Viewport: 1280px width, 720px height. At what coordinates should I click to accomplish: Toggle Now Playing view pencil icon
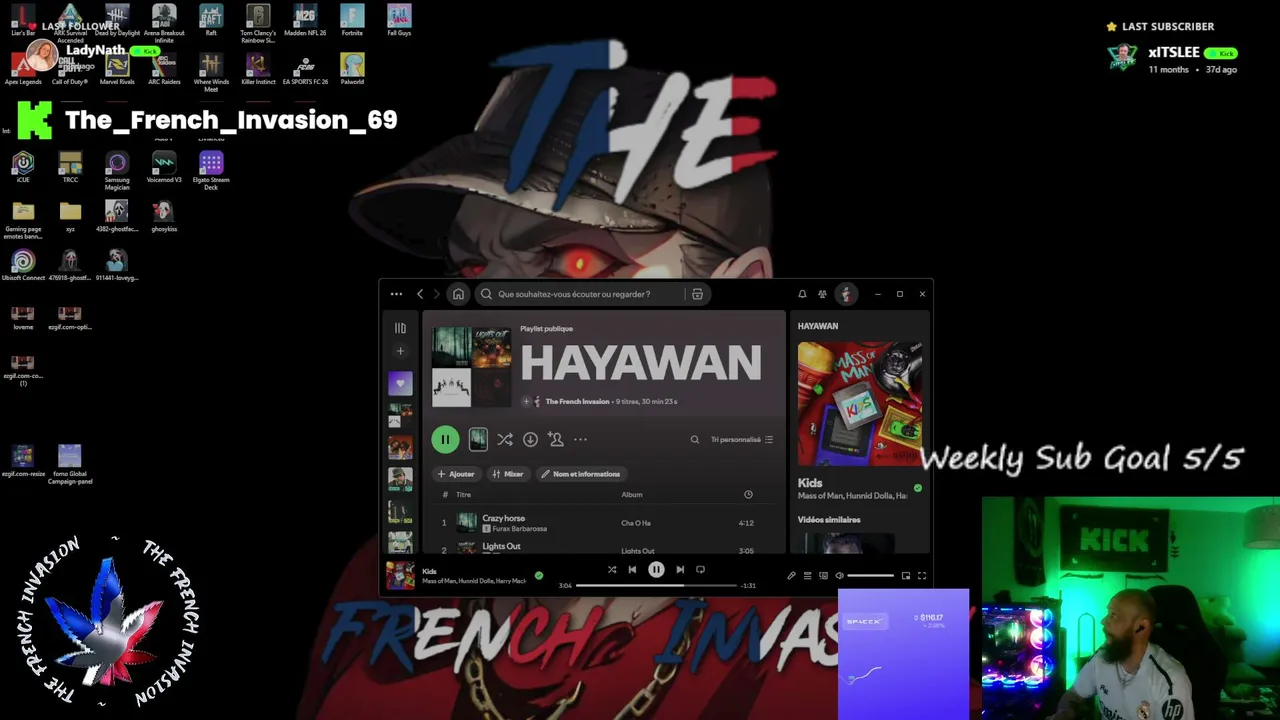[x=791, y=575]
